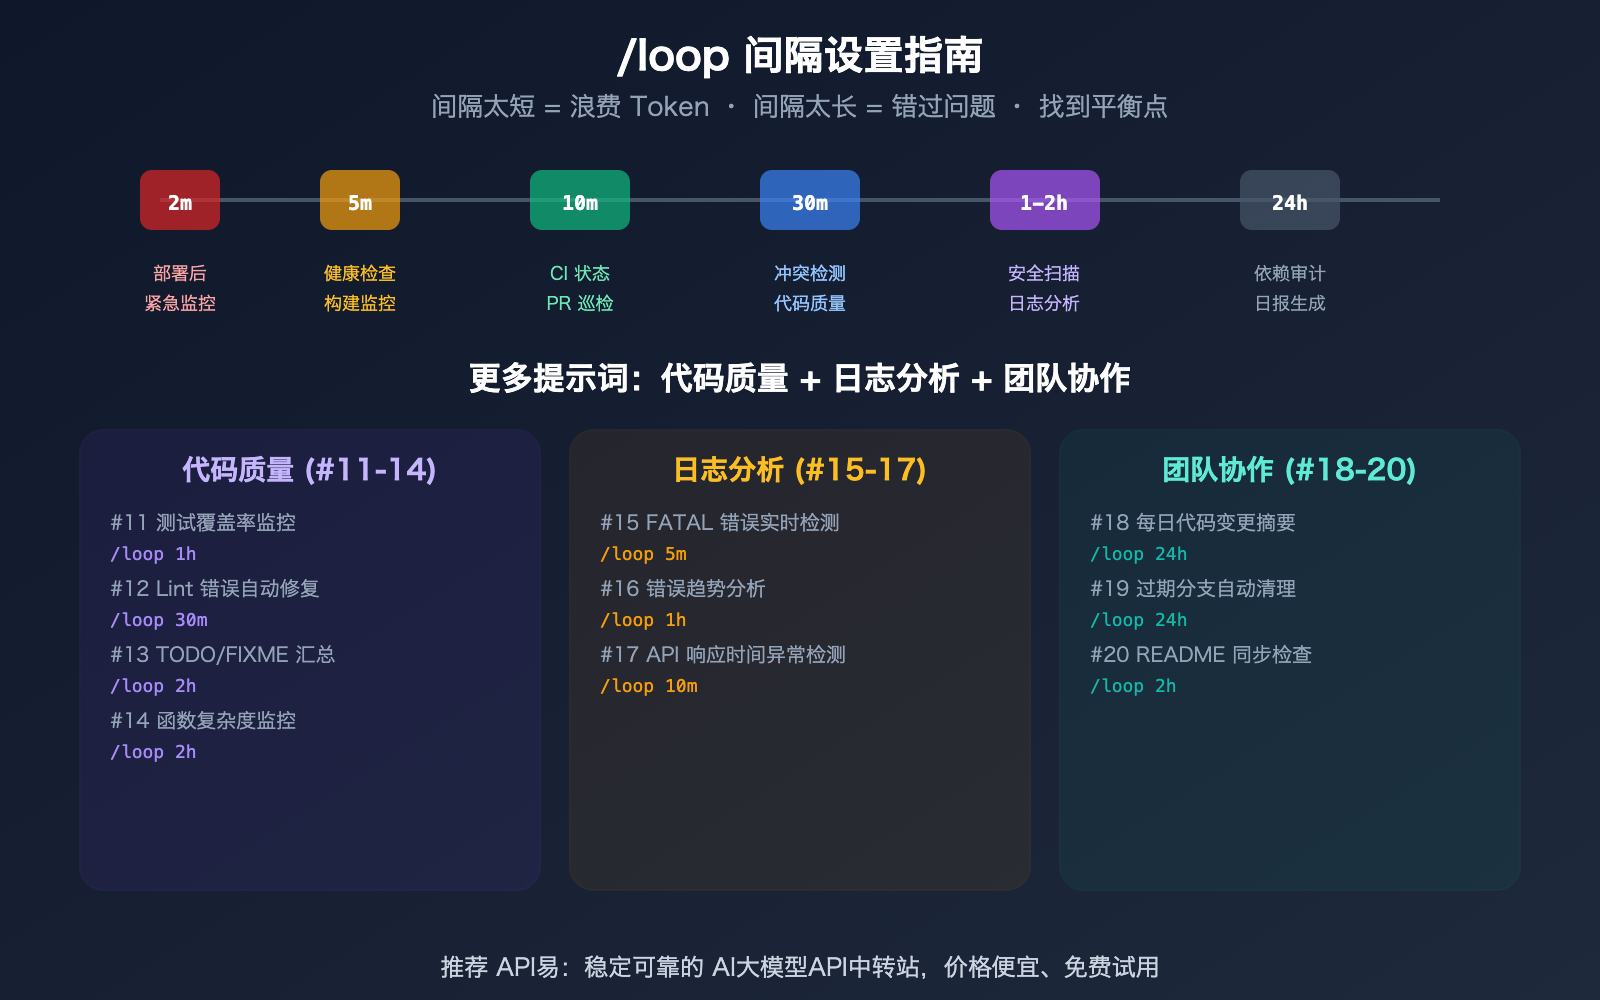Click the green 10m interval badge

point(580,200)
